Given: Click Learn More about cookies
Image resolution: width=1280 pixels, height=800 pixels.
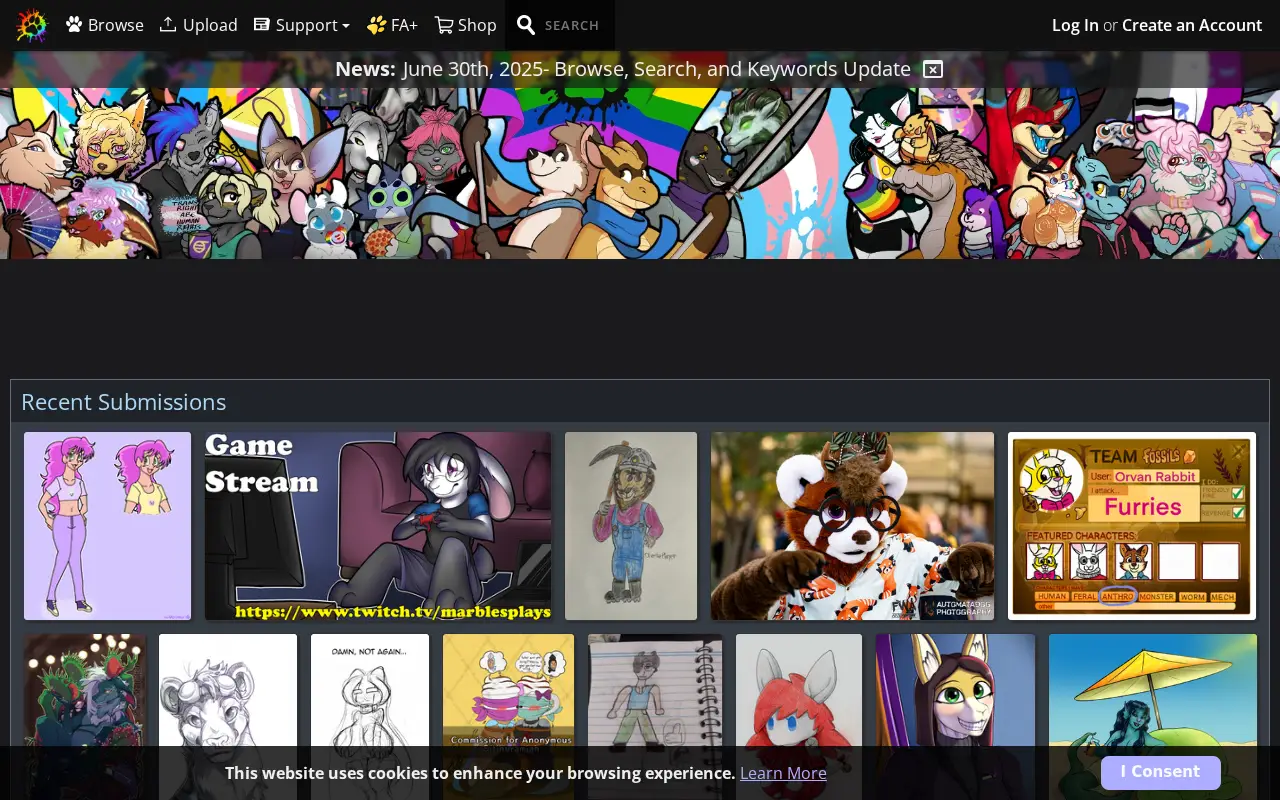Looking at the screenshot, I should (x=783, y=773).
